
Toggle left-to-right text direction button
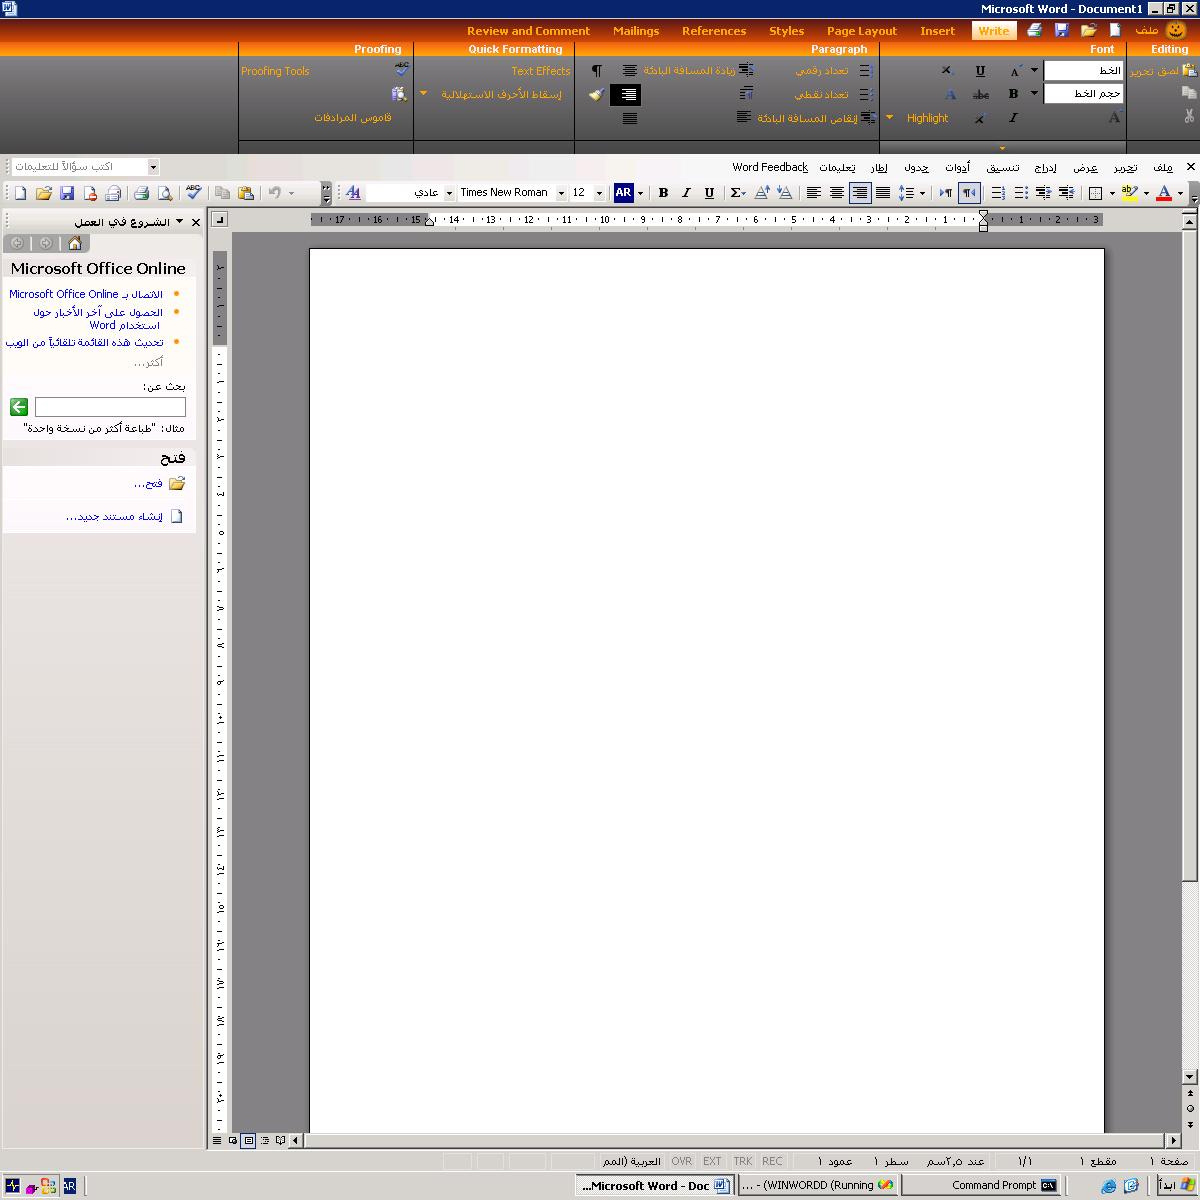945,193
